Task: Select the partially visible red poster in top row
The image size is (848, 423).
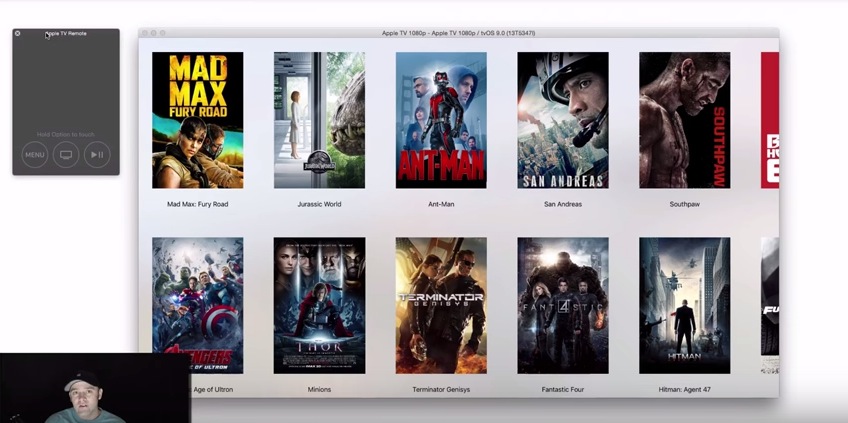Action: point(770,120)
